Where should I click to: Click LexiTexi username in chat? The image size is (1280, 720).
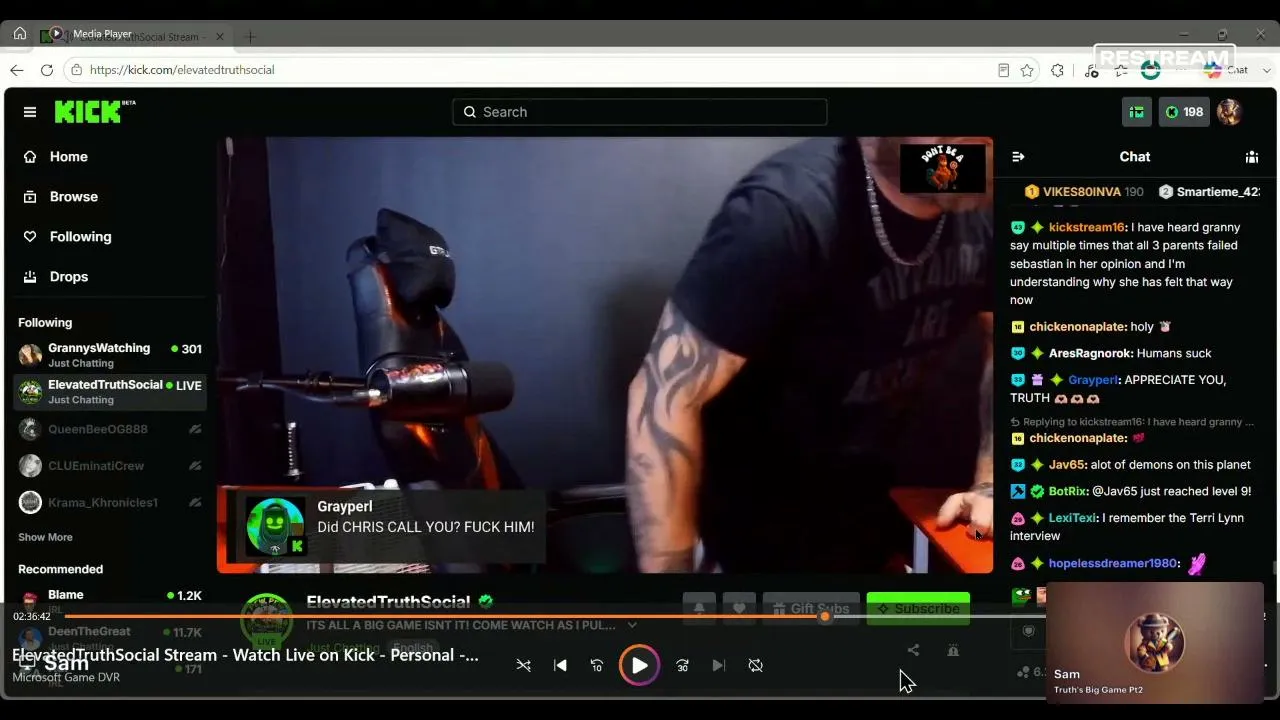coord(1072,518)
